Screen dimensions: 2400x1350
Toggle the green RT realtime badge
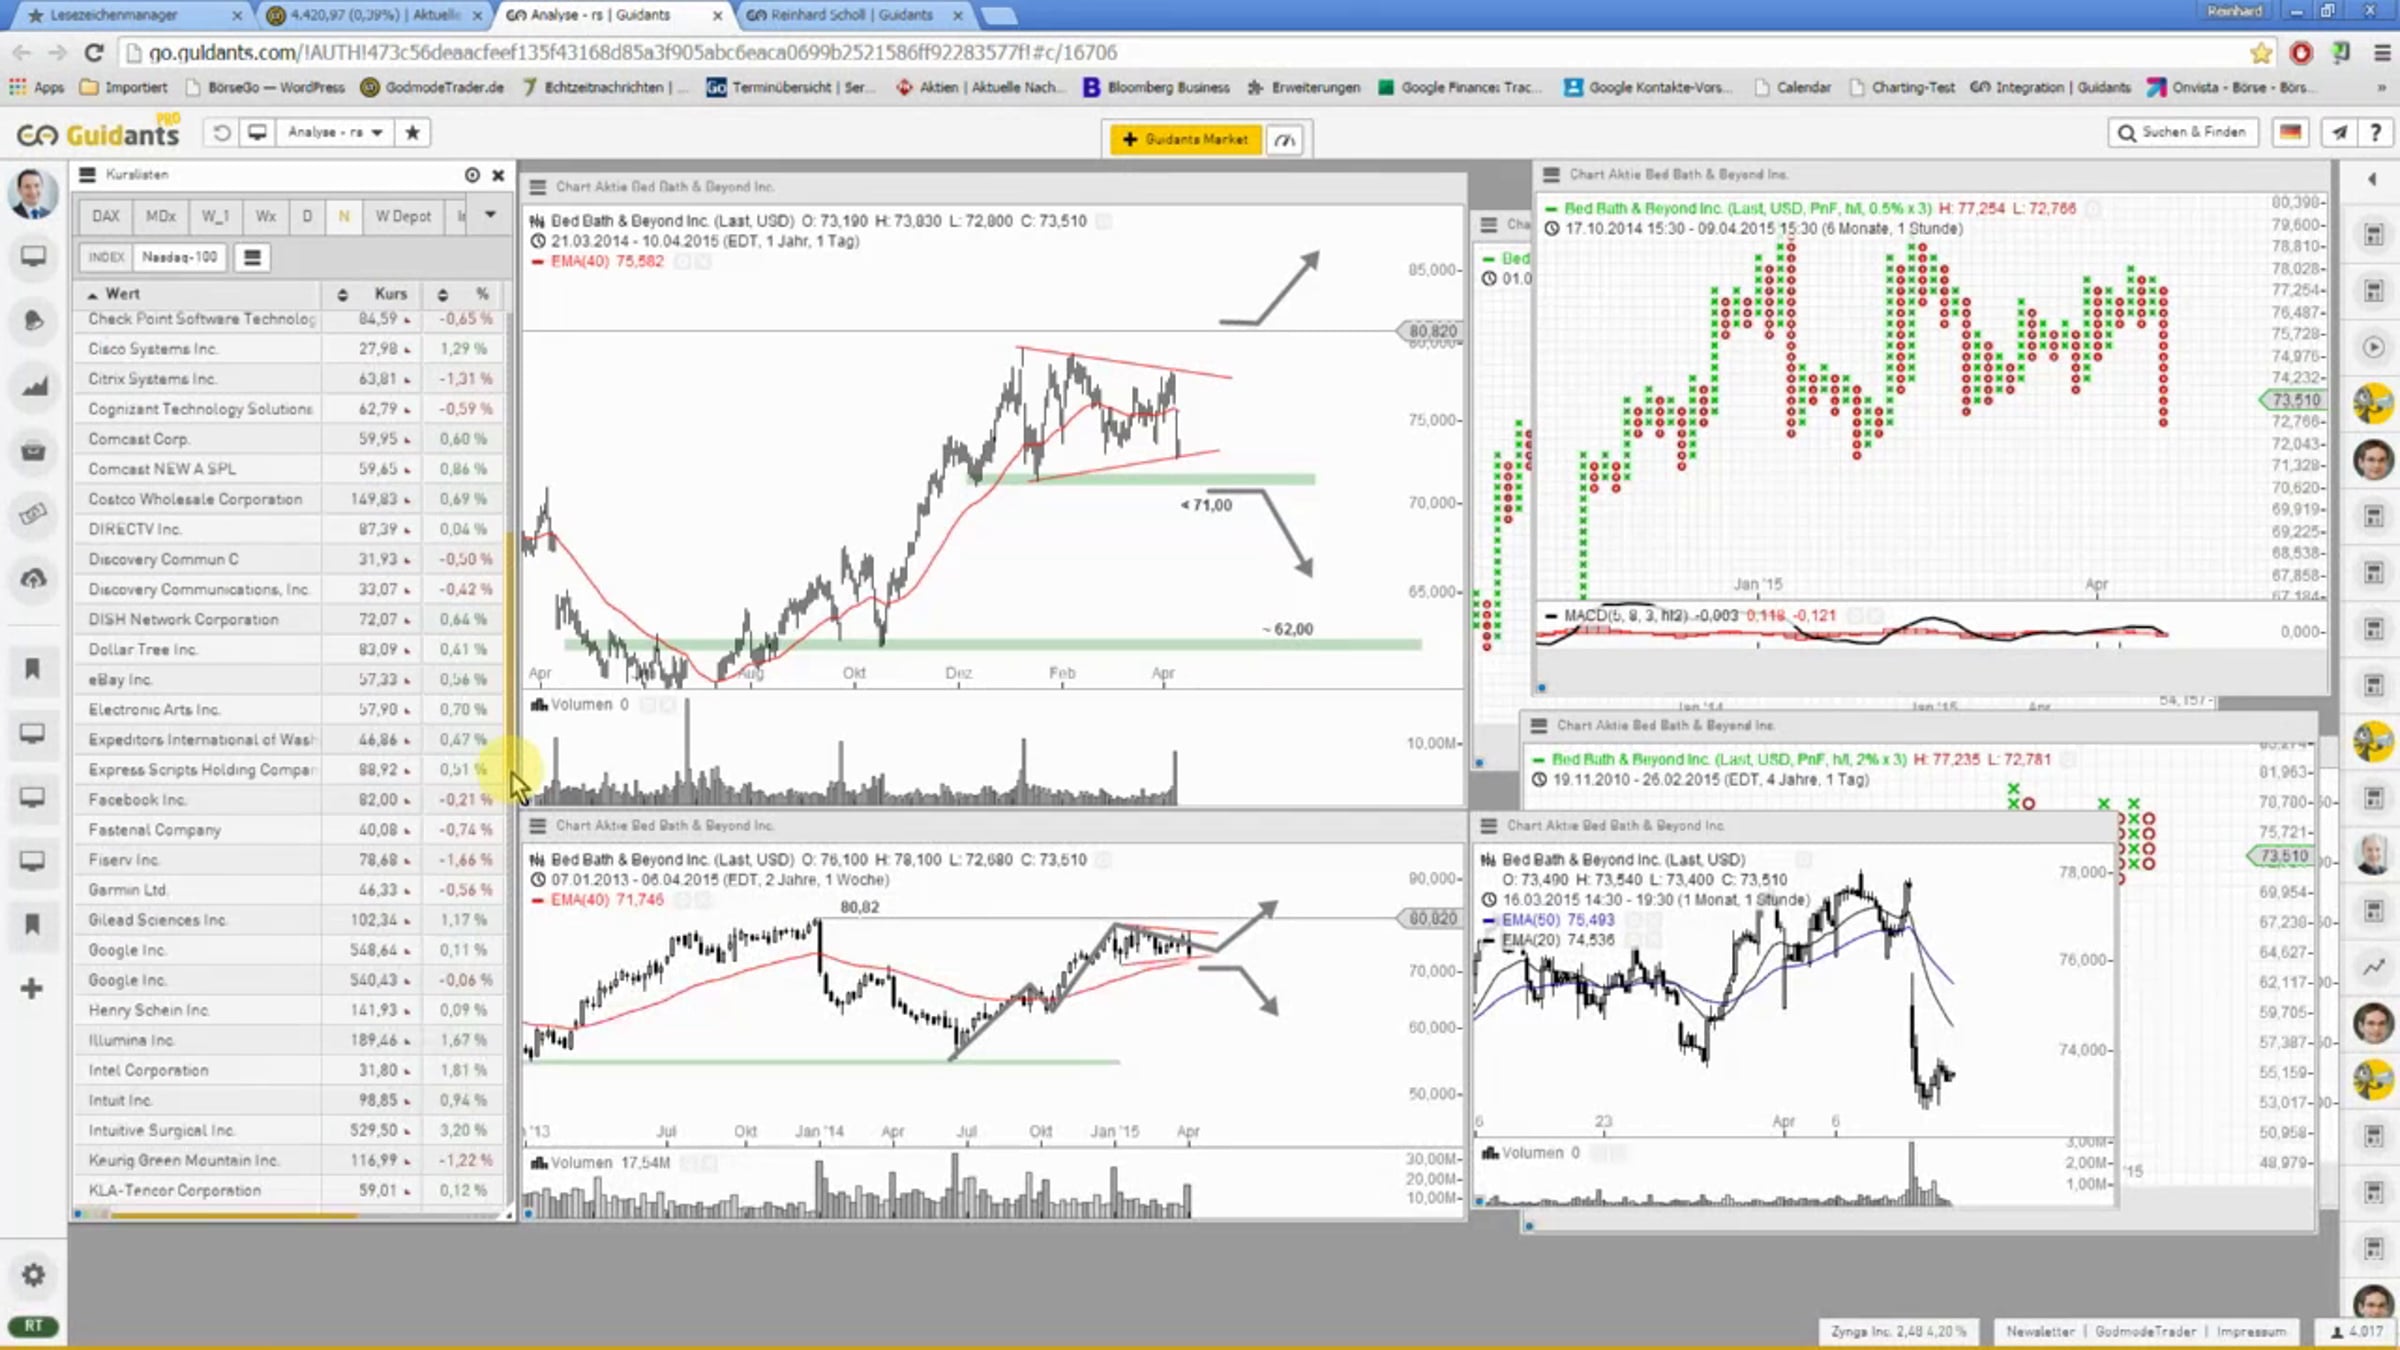33,1326
